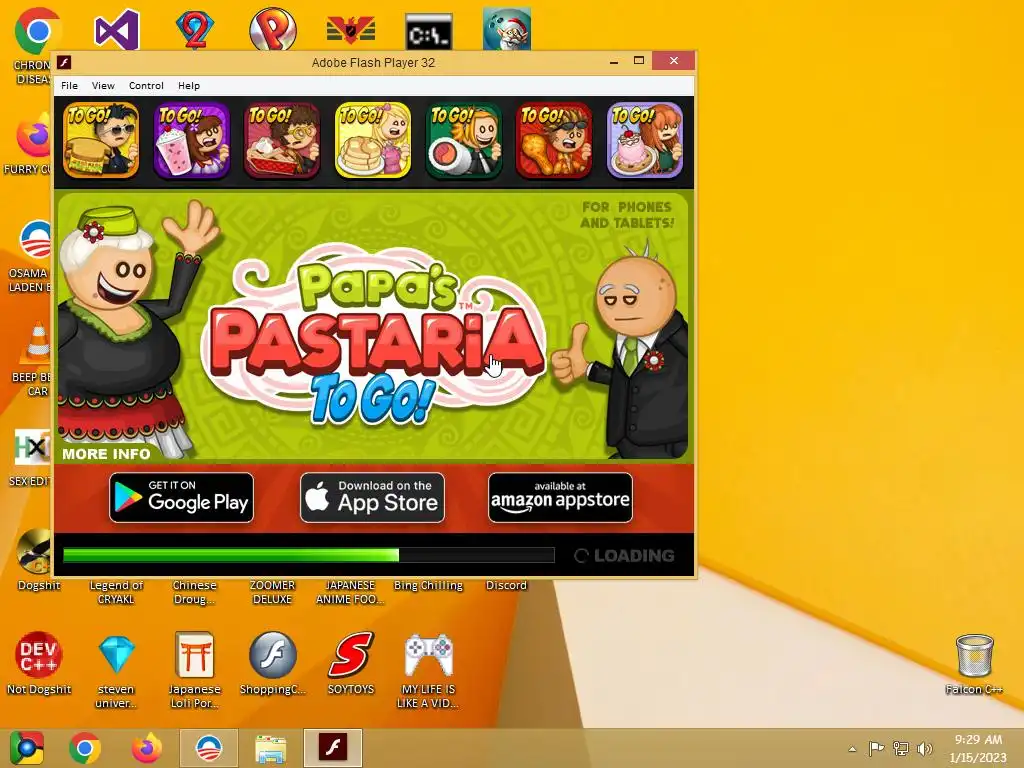
Task: Click the Start button on the taskbar
Action: (x=26, y=748)
